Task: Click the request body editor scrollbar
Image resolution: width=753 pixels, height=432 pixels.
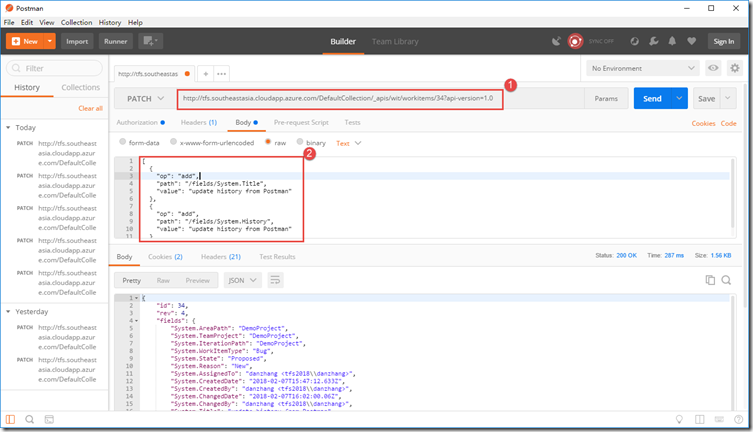Action: coord(733,193)
